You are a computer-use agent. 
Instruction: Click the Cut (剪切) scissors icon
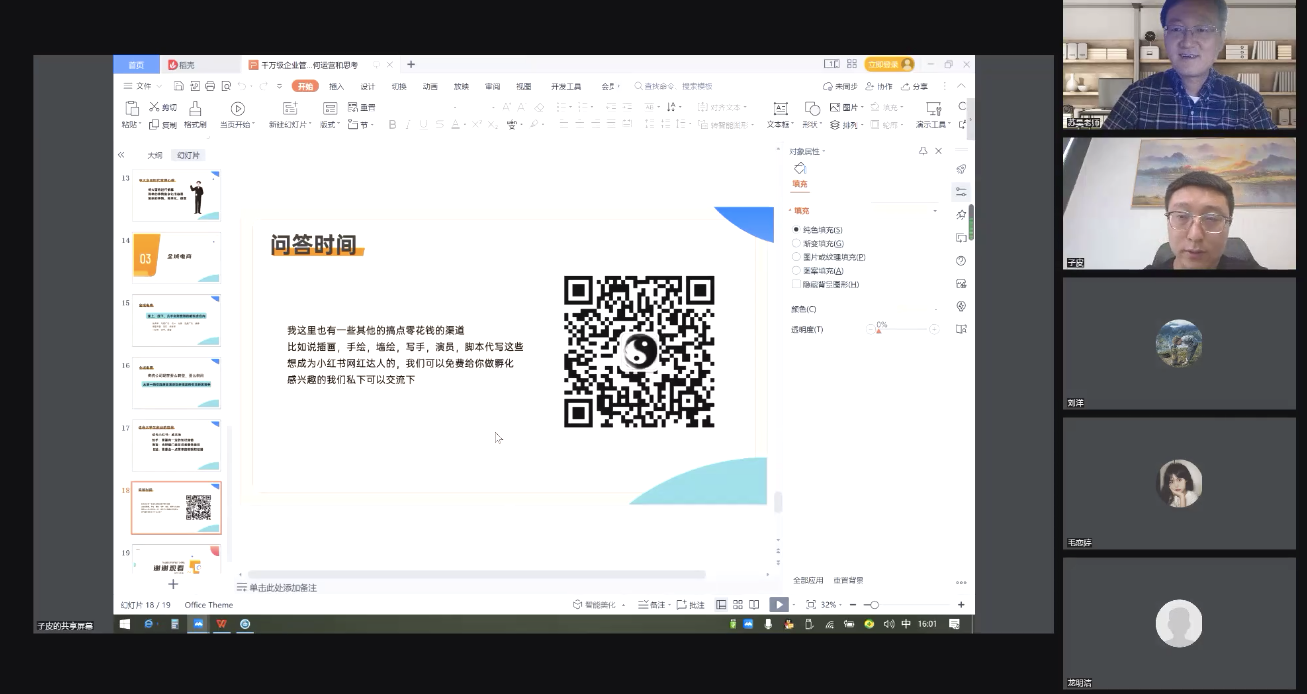155,107
